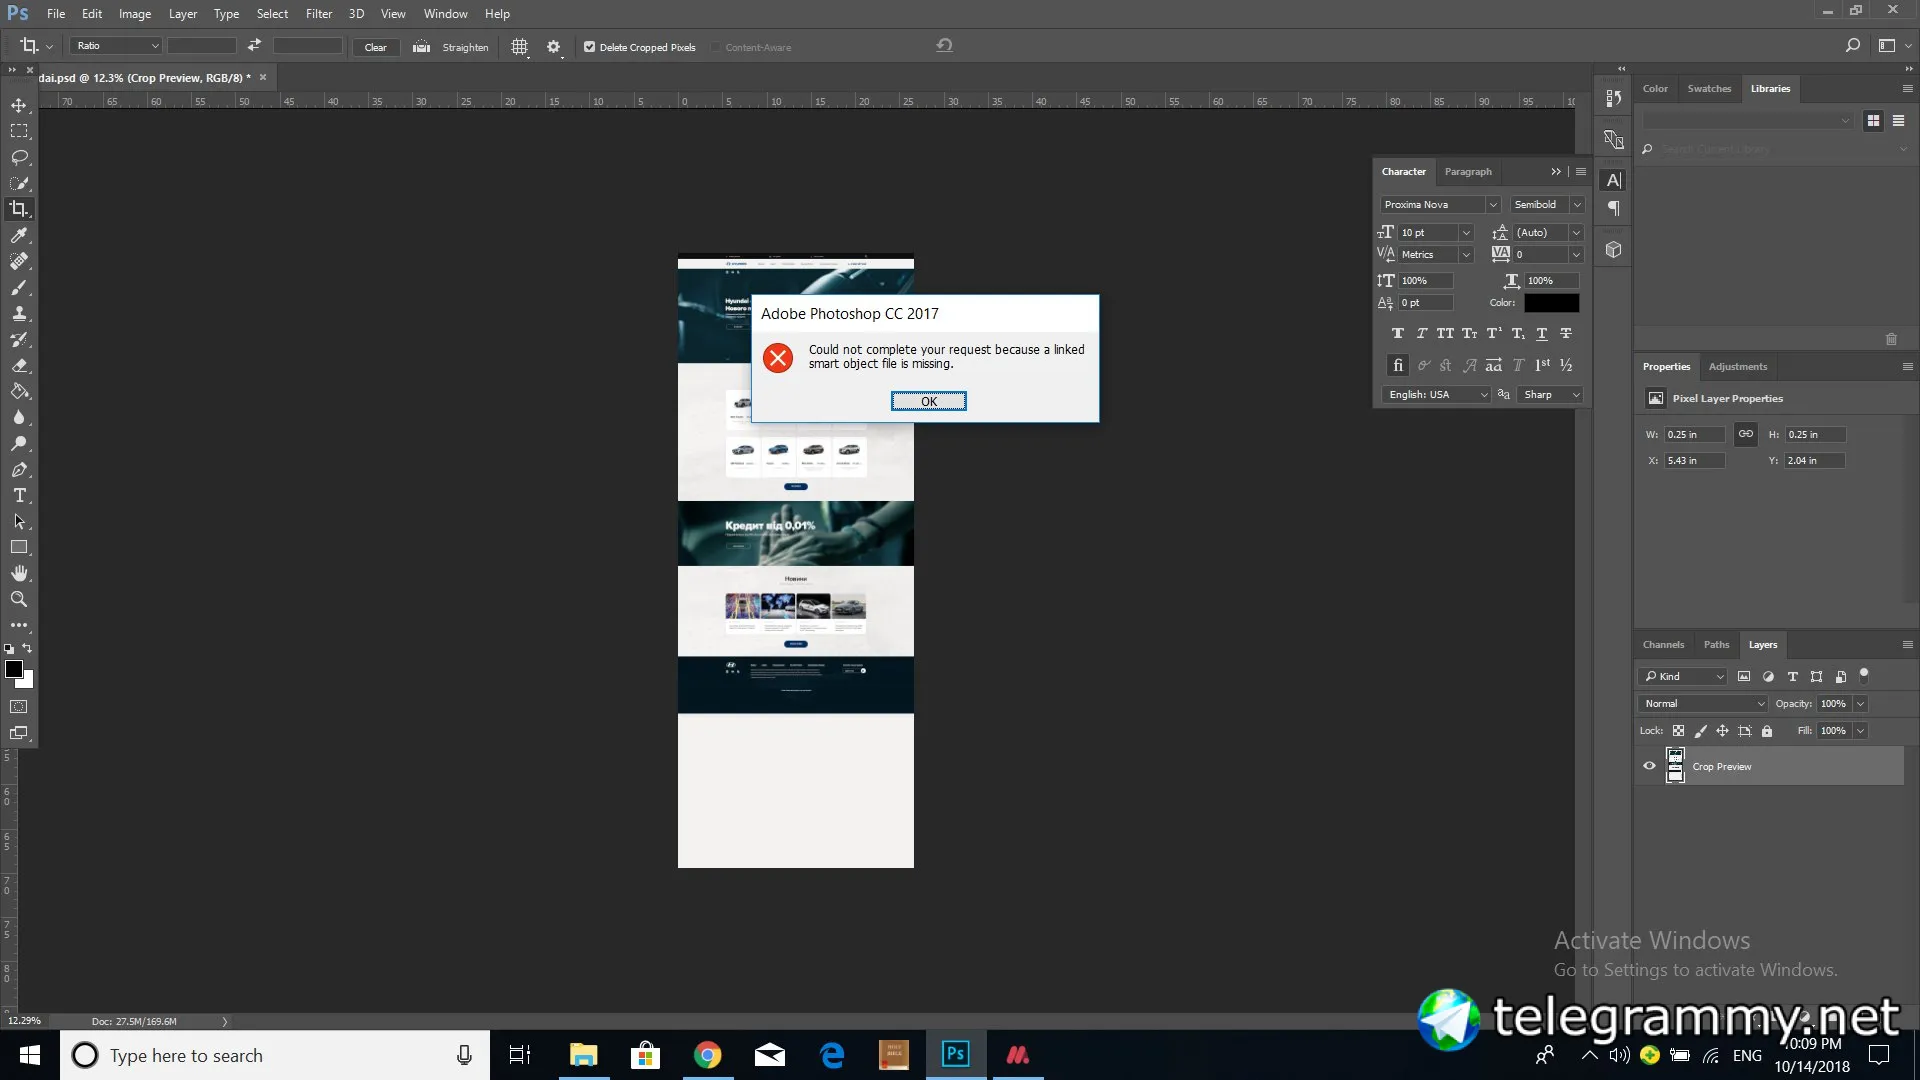The height and width of the screenshot is (1080, 1920).
Task: Open the Filter menu
Action: pyautogui.click(x=318, y=14)
